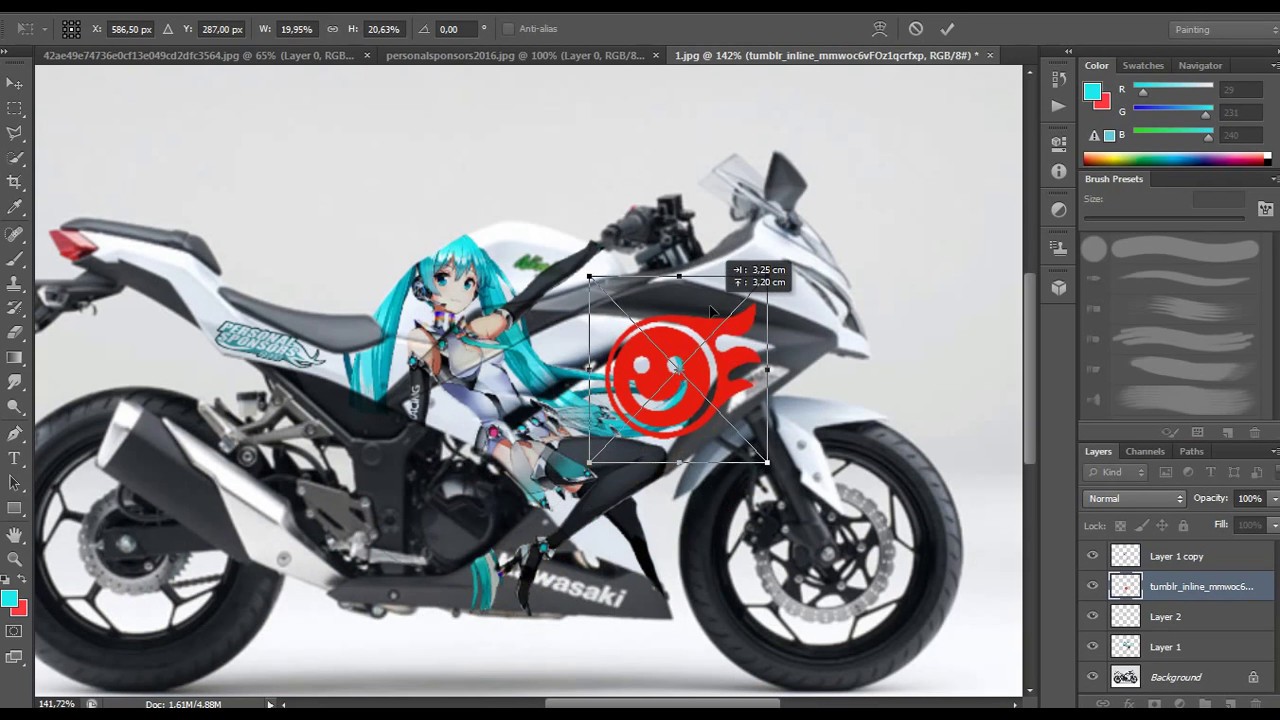
Task: Select the Path Selection tool
Action: click(14, 483)
